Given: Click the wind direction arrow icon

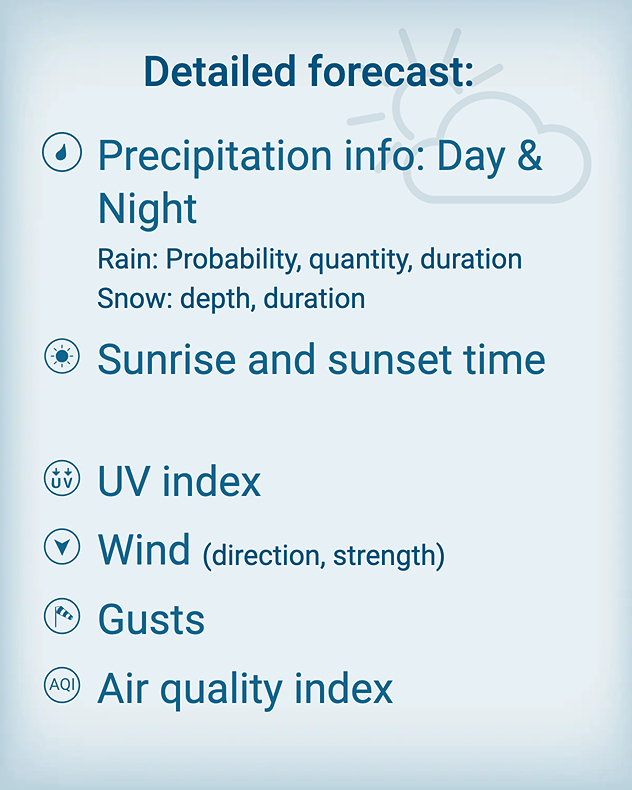Looking at the screenshot, I should 62,547.
